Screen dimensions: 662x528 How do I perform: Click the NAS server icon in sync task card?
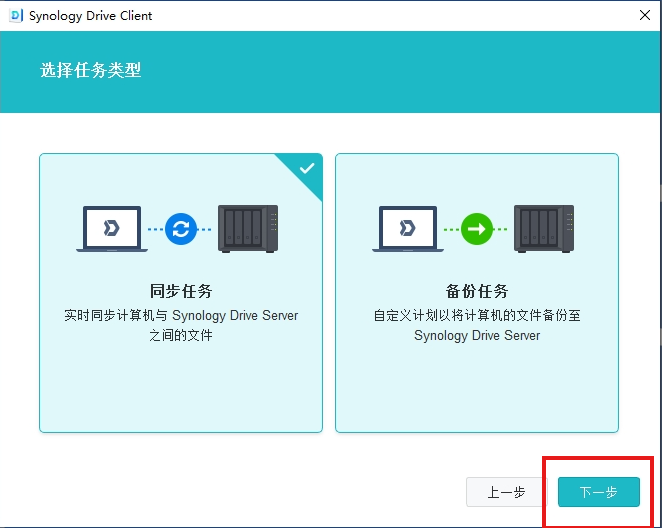pos(247,228)
